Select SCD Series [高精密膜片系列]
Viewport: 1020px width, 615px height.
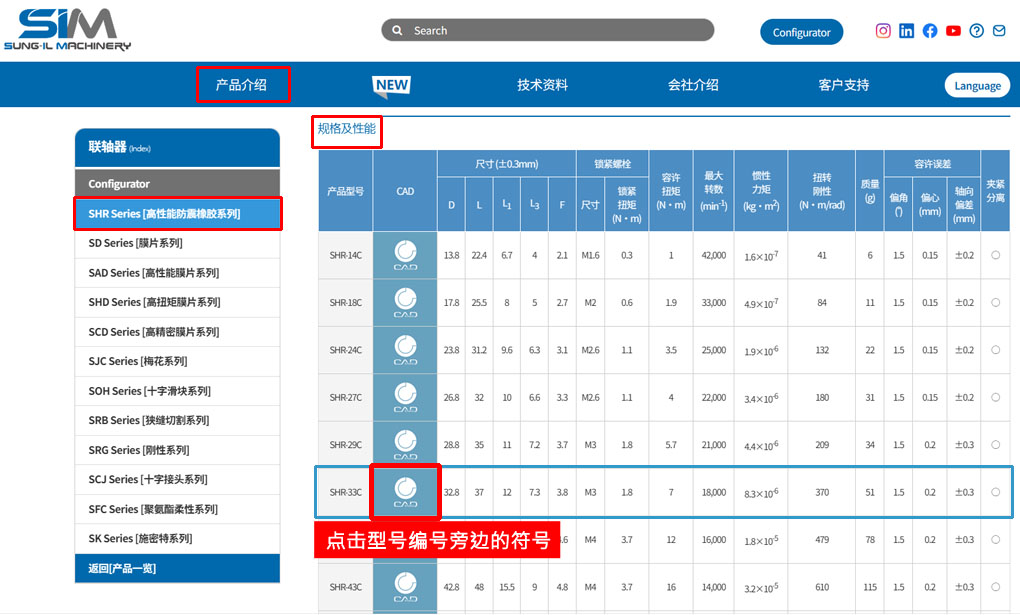pos(178,332)
